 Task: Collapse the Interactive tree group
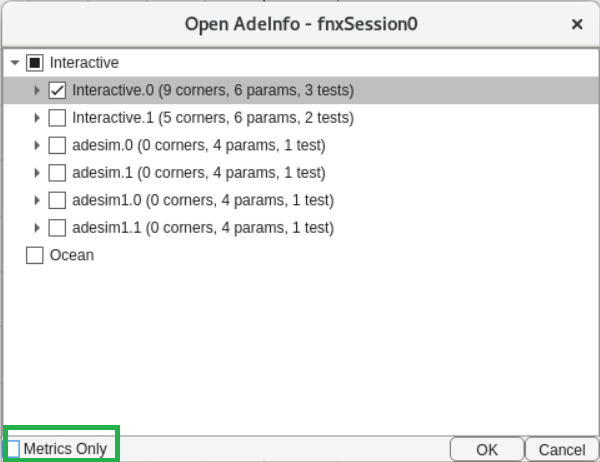coord(14,63)
